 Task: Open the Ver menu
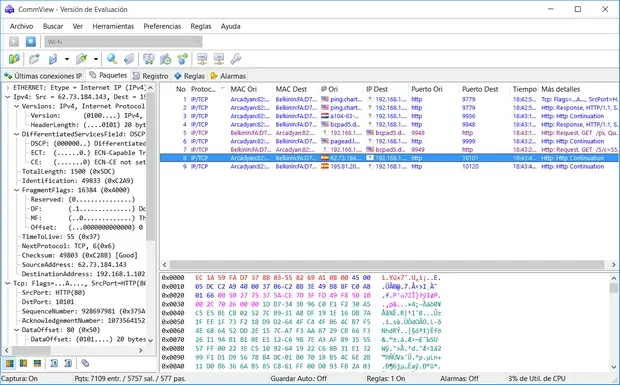78,26
